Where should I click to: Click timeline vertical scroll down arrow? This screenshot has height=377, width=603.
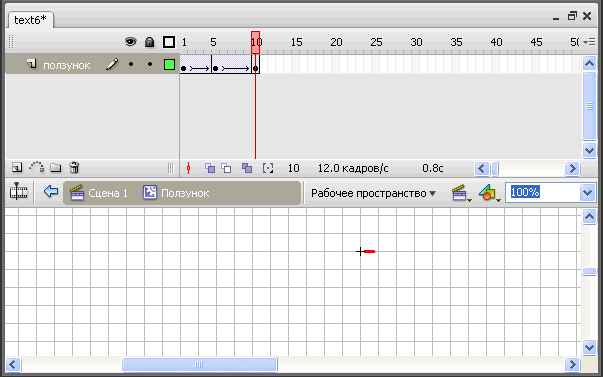589,150
